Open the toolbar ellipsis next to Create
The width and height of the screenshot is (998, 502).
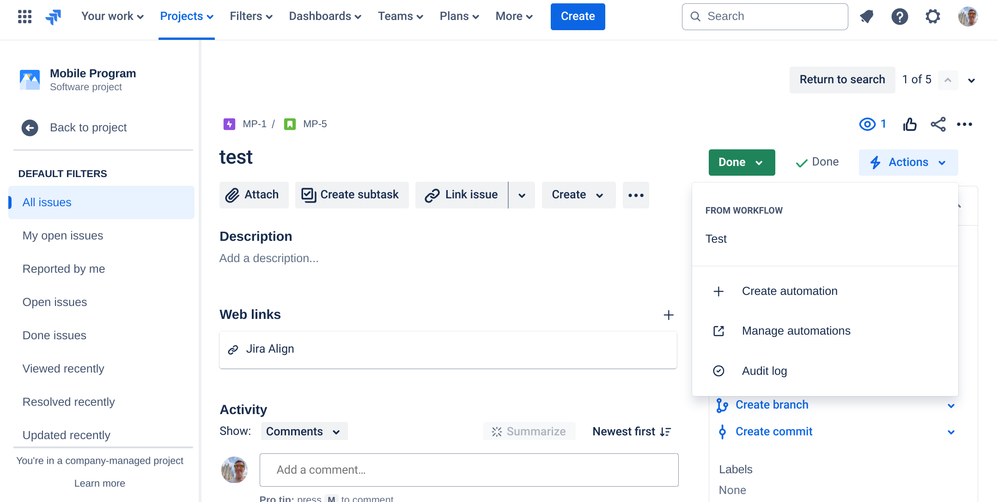636,195
